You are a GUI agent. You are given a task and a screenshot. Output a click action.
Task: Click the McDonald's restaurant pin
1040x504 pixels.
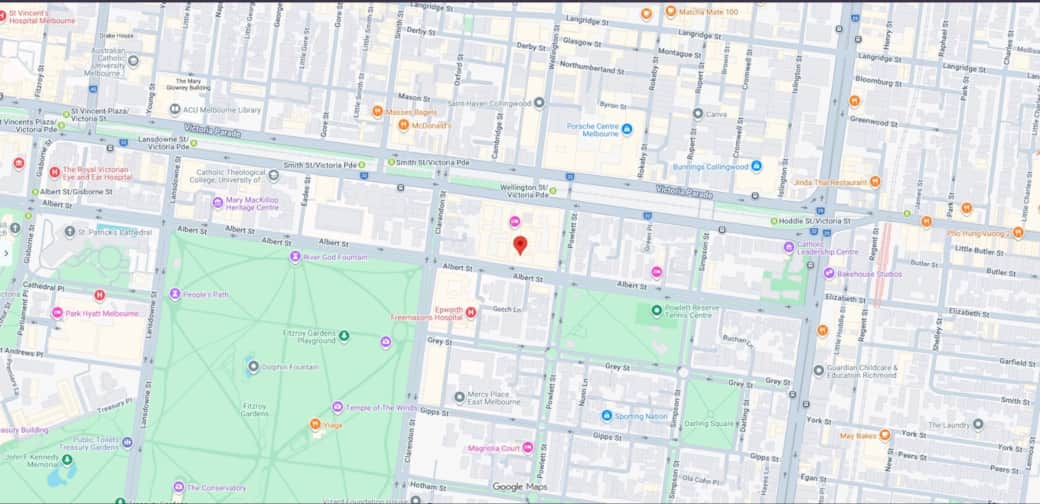[403, 125]
